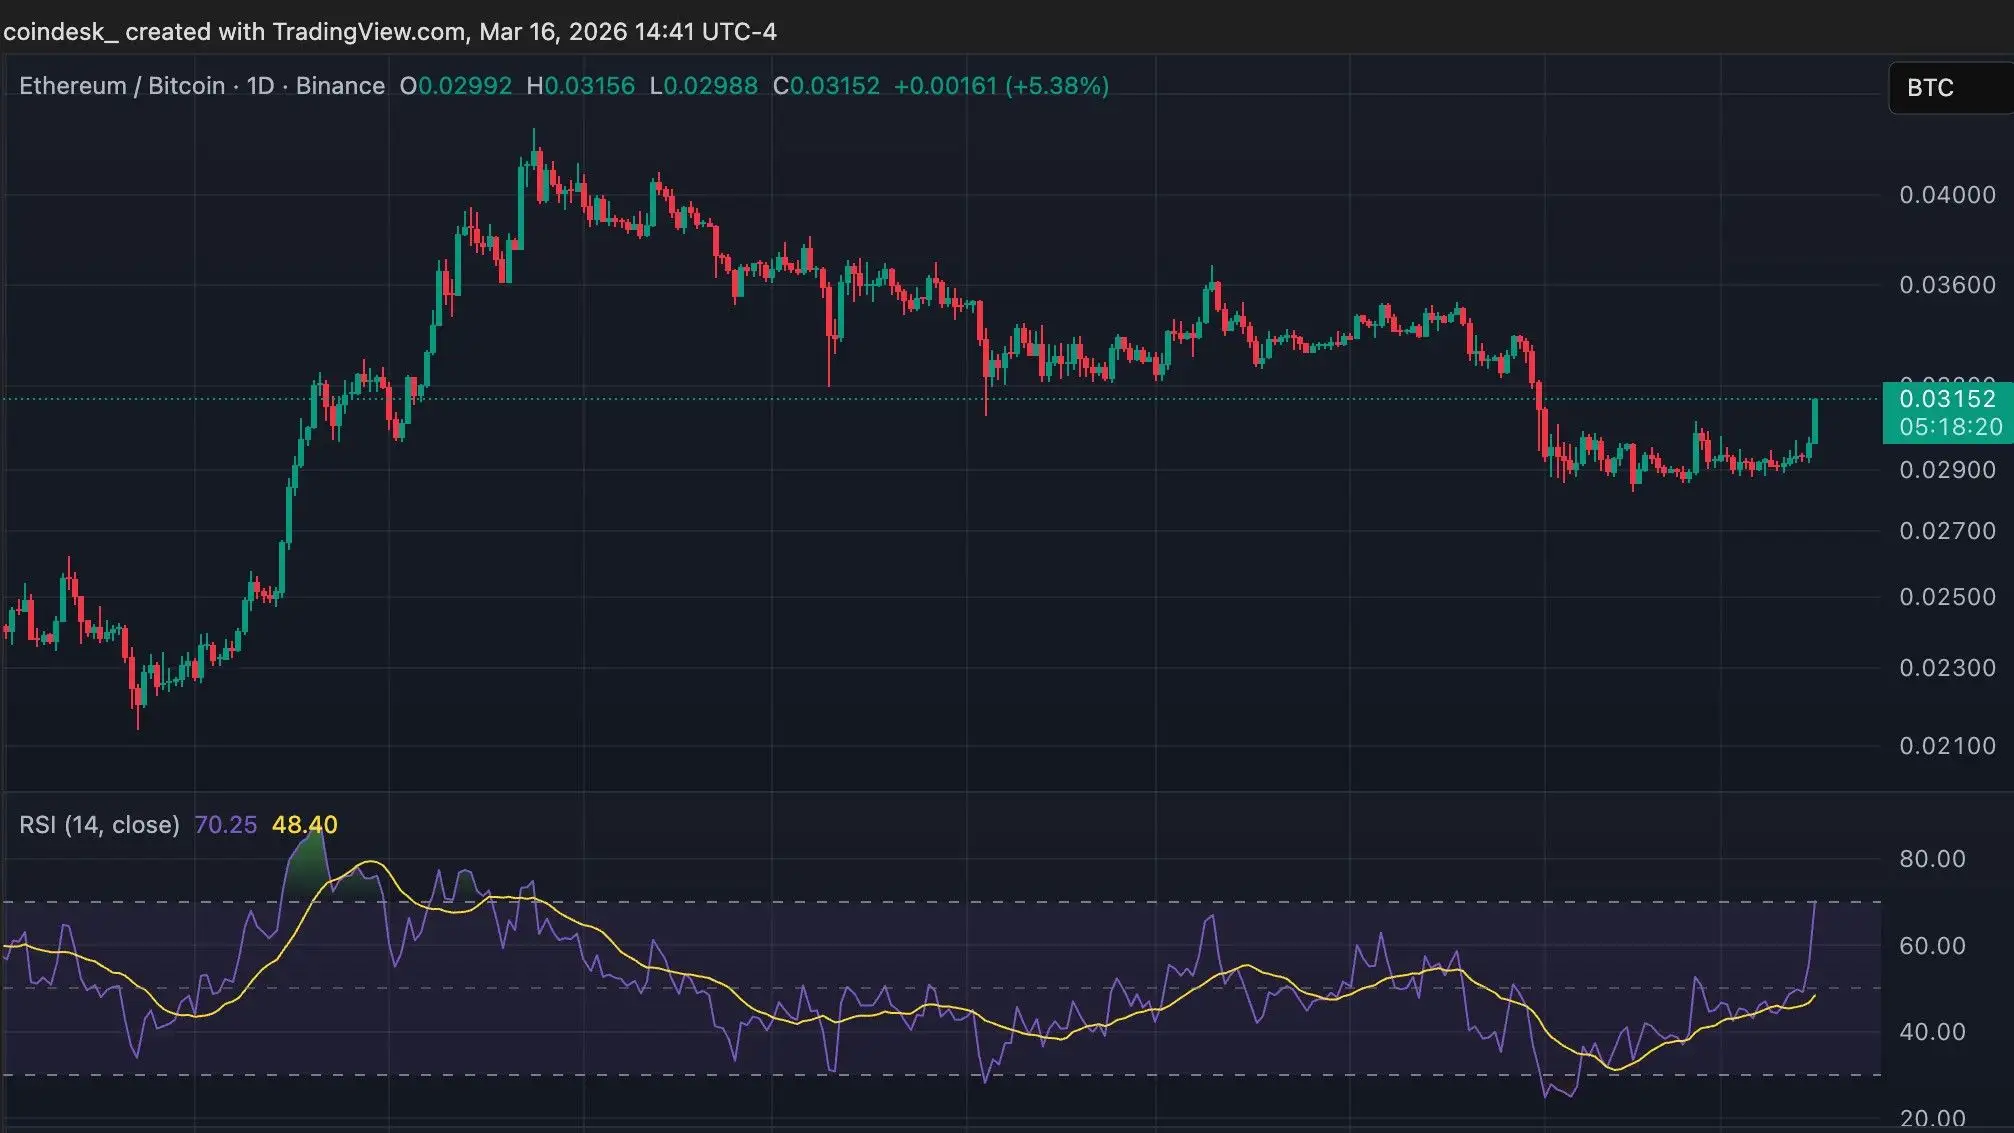Click the Binance exchange name

point(340,86)
